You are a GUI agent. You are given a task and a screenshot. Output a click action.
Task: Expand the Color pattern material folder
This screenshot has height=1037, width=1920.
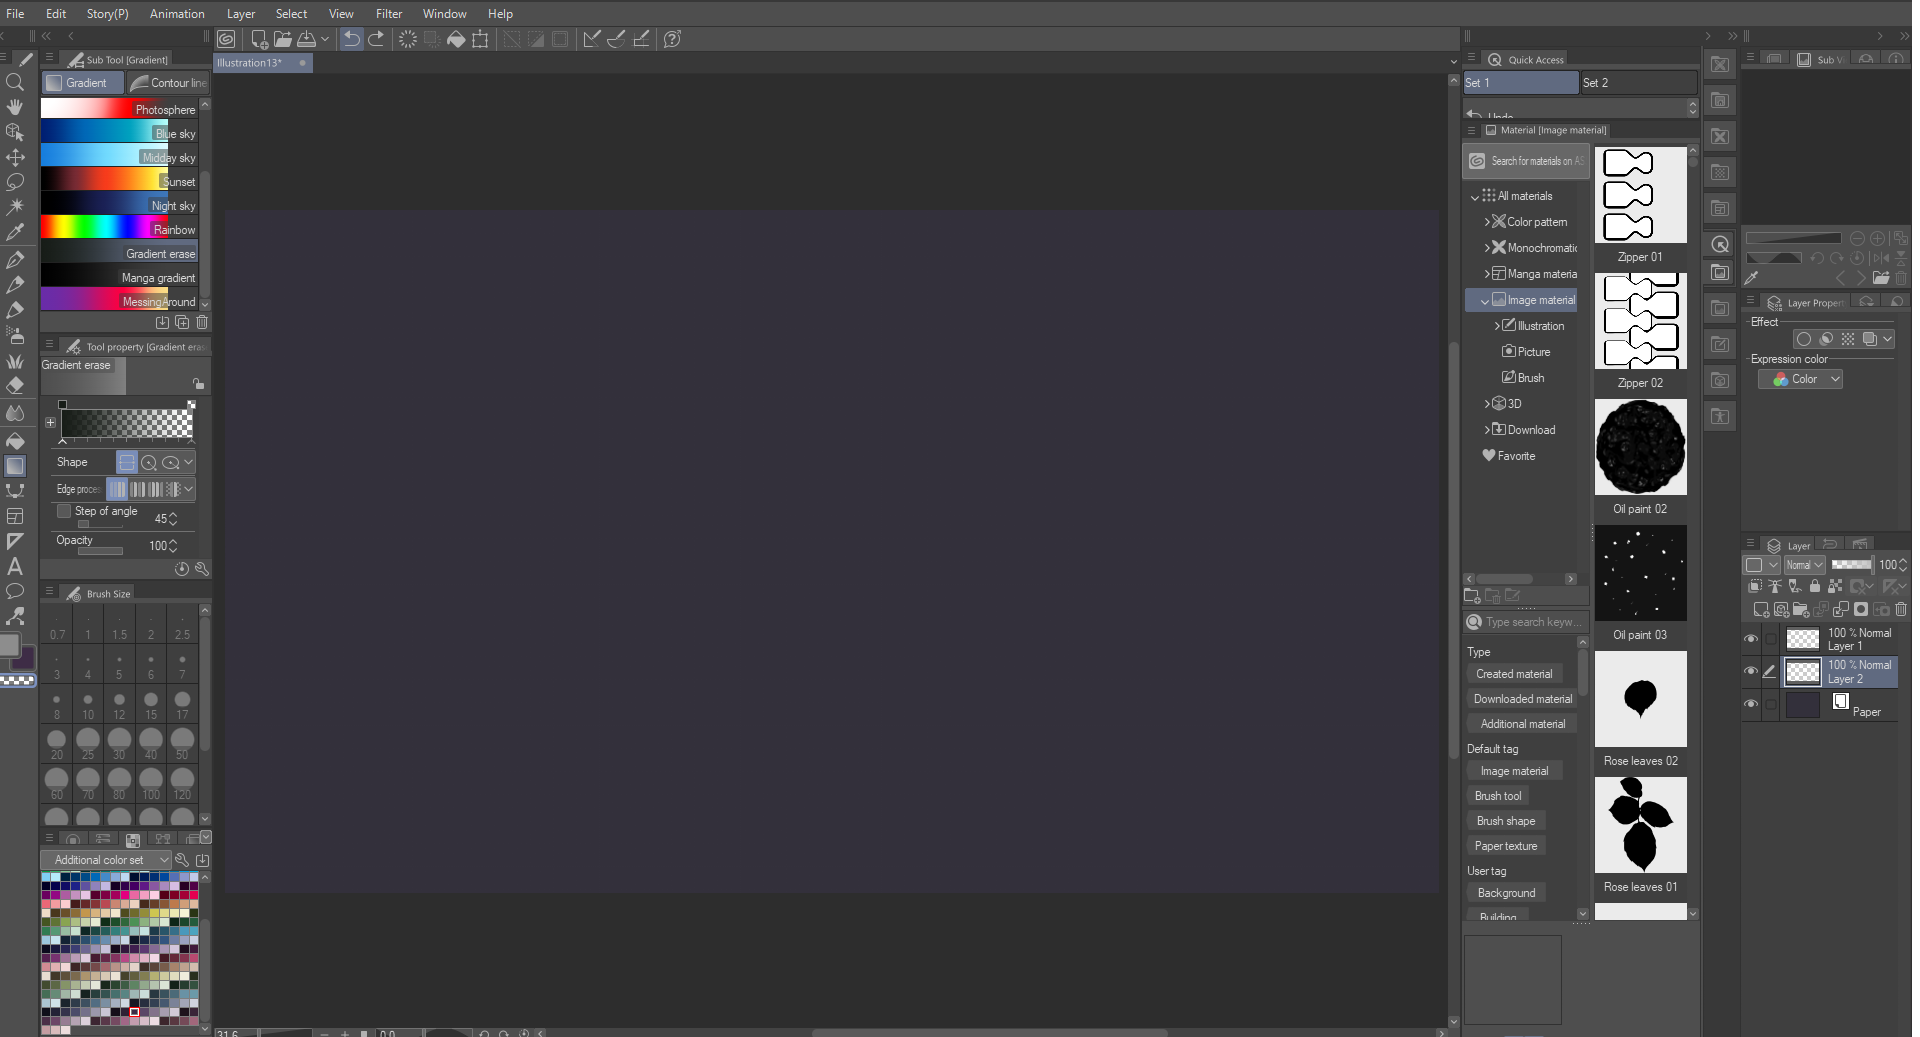1487,222
